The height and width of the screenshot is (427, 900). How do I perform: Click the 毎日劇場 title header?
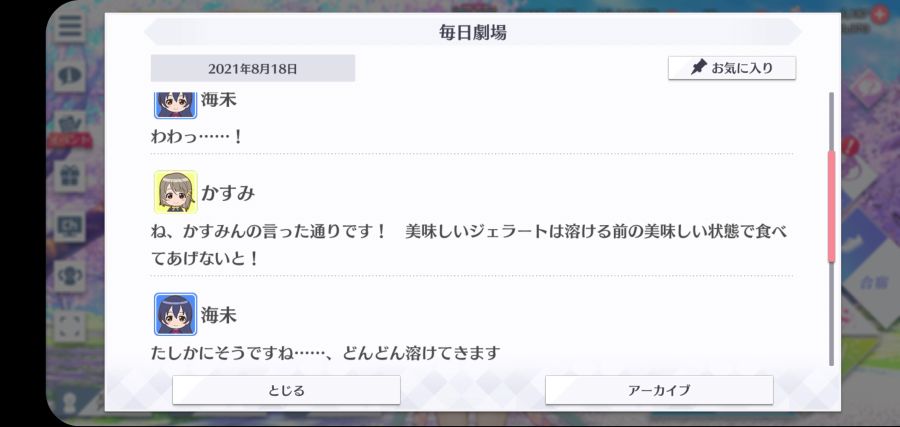[473, 33]
